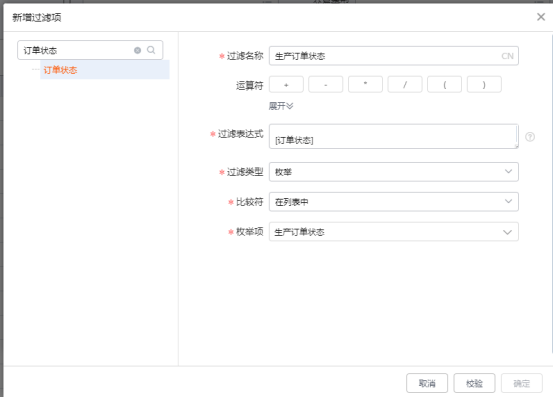Click the 过滤表达式 text area

coord(394,136)
